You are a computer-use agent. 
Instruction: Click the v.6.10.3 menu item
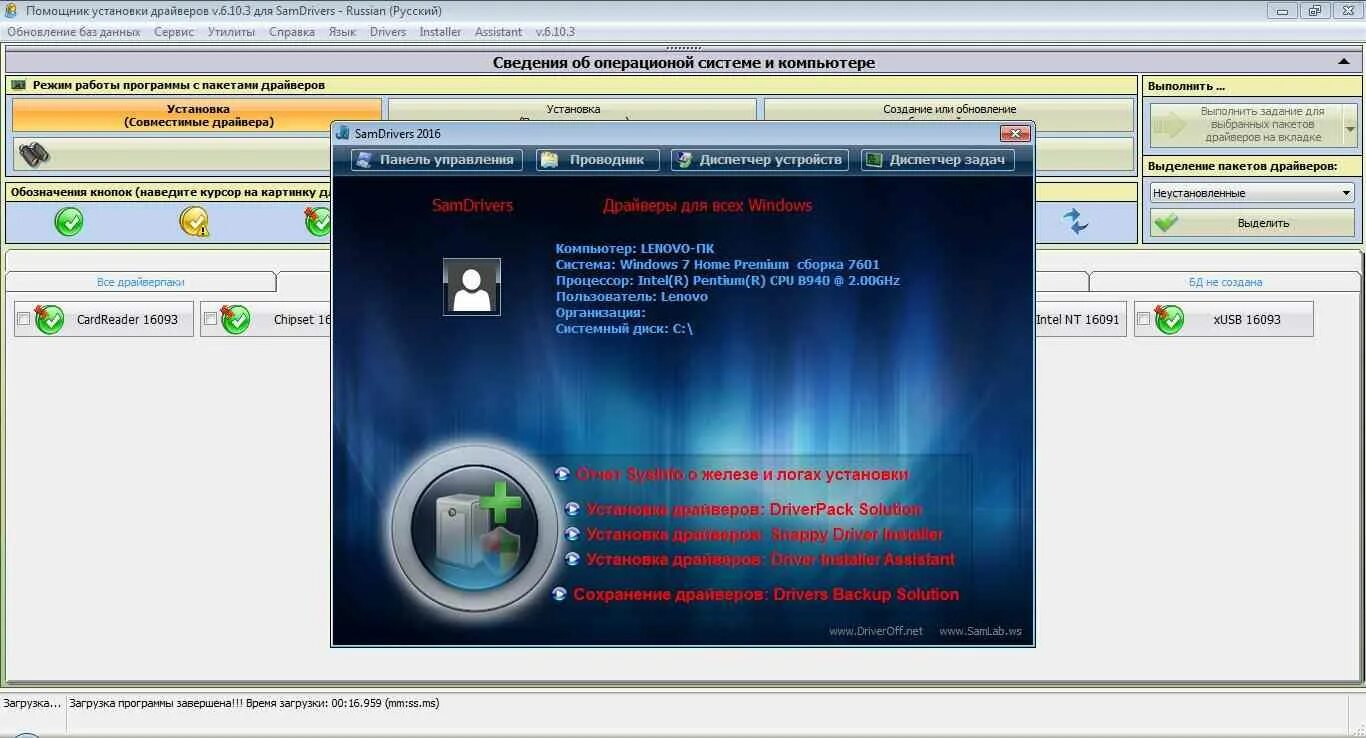coord(555,32)
